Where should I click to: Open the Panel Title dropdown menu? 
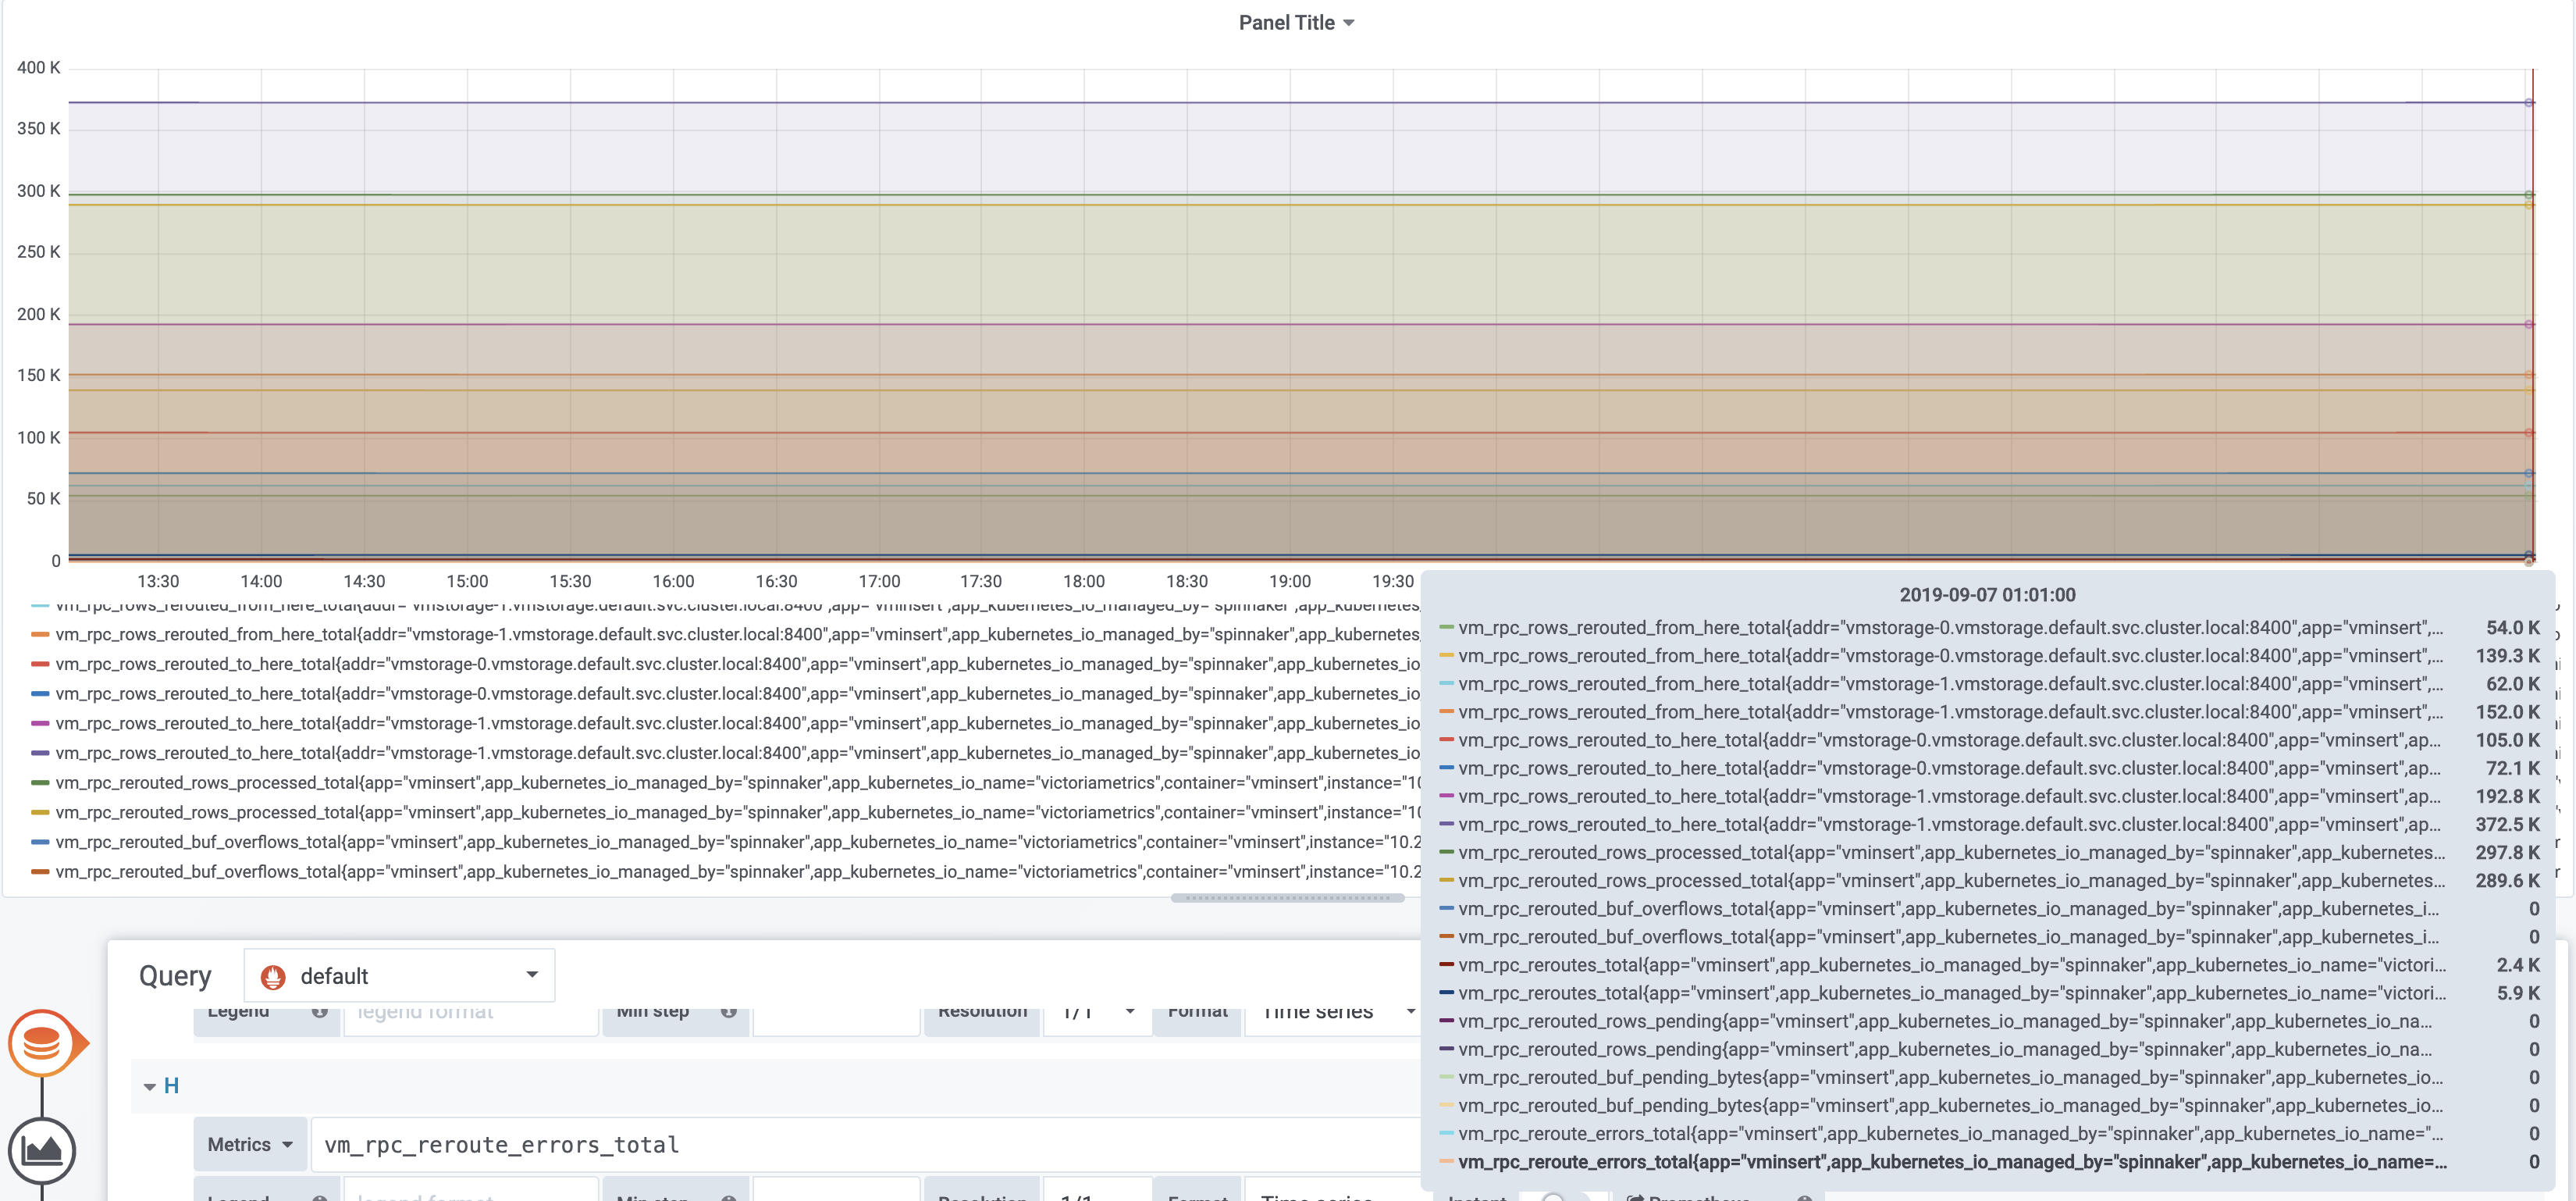pyautogui.click(x=1296, y=23)
